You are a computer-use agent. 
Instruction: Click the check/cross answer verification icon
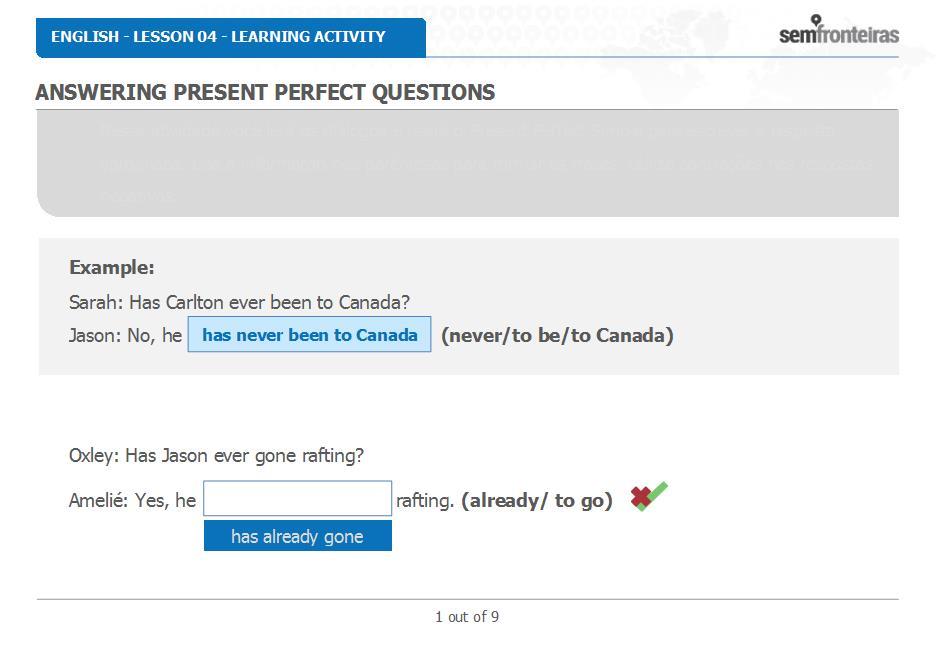pos(649,497)
